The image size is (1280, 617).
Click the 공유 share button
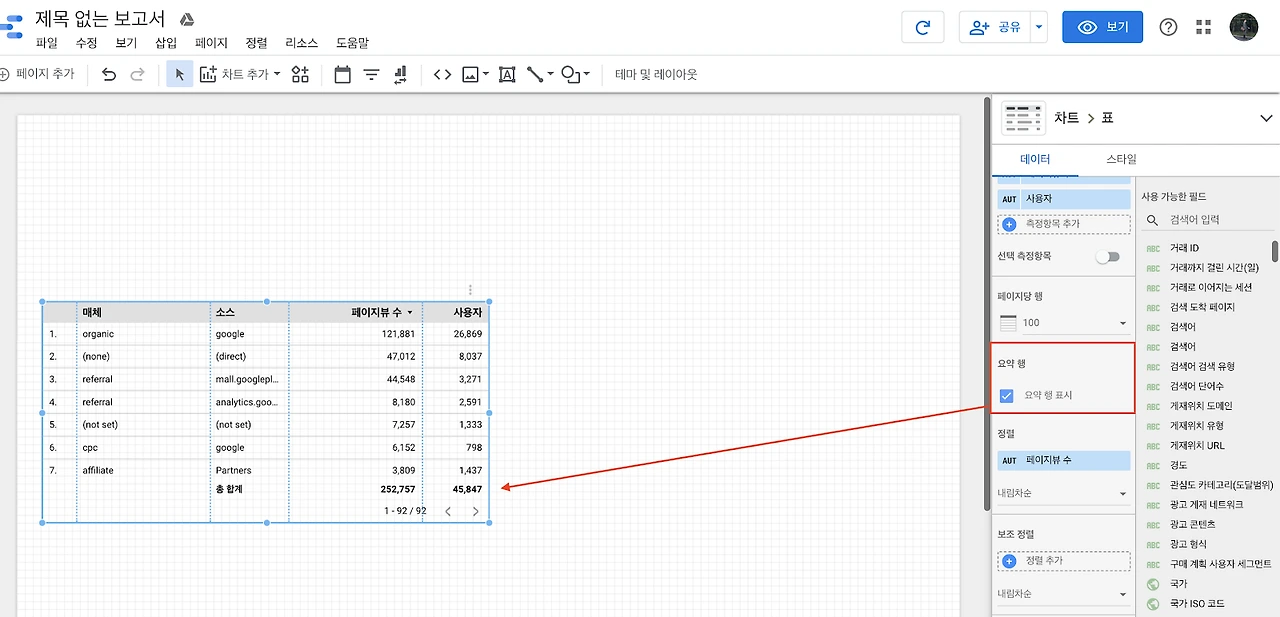coord(995,27)
